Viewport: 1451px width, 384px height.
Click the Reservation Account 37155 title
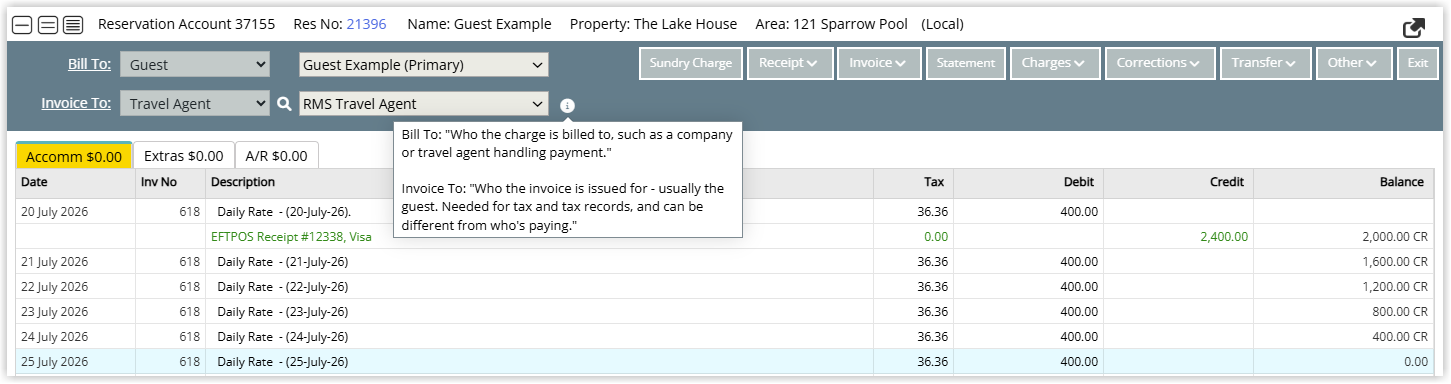pyautogui.click(x=186, y=24)
